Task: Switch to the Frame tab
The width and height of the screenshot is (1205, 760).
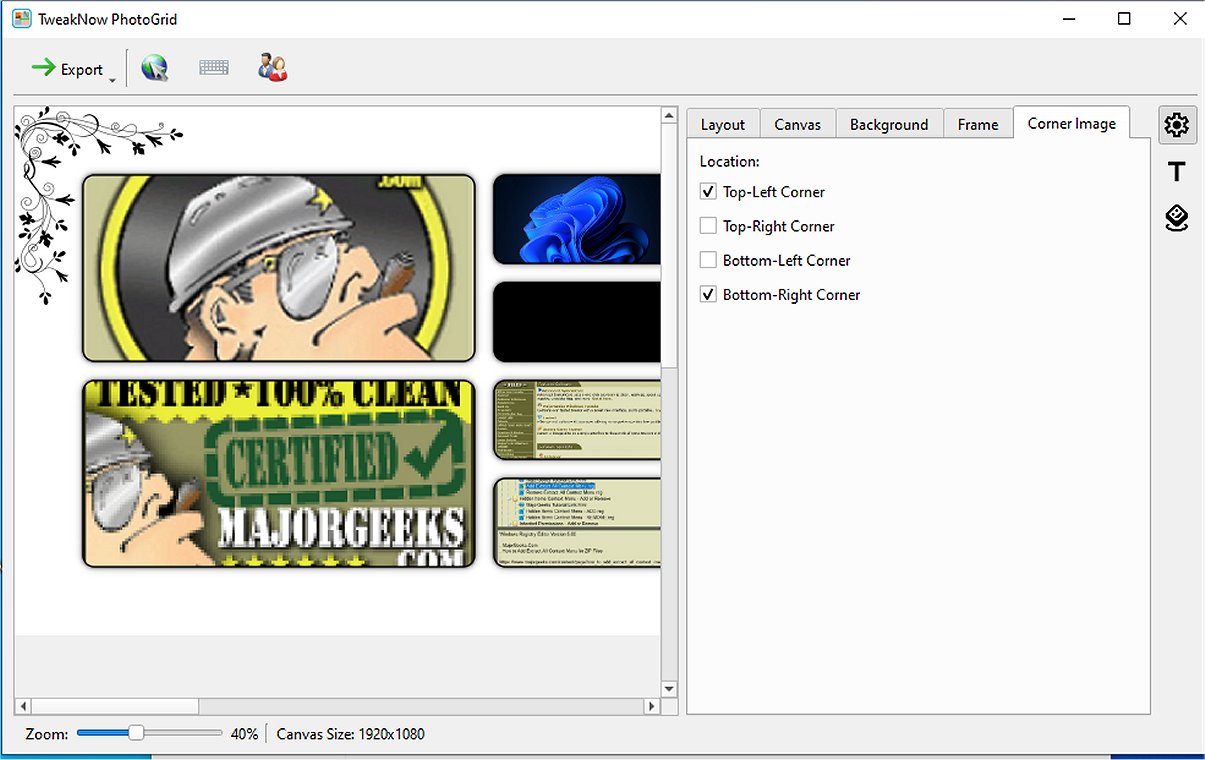Action: point(978,124)
